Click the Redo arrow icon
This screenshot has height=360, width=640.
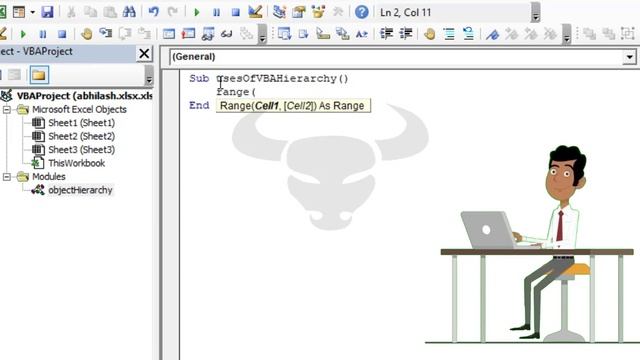click(173, 12)
